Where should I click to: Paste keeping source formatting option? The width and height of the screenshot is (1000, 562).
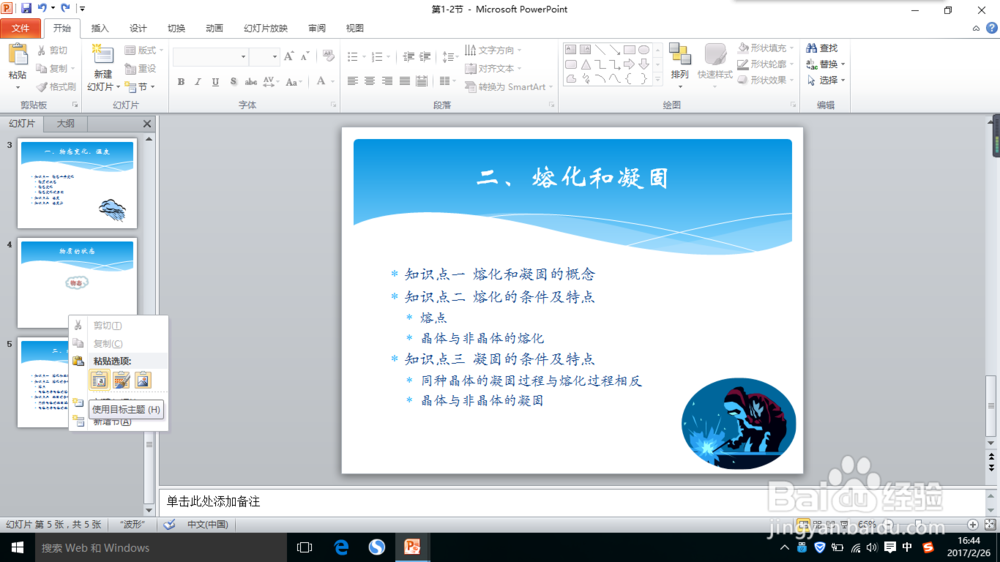(121, 380)
